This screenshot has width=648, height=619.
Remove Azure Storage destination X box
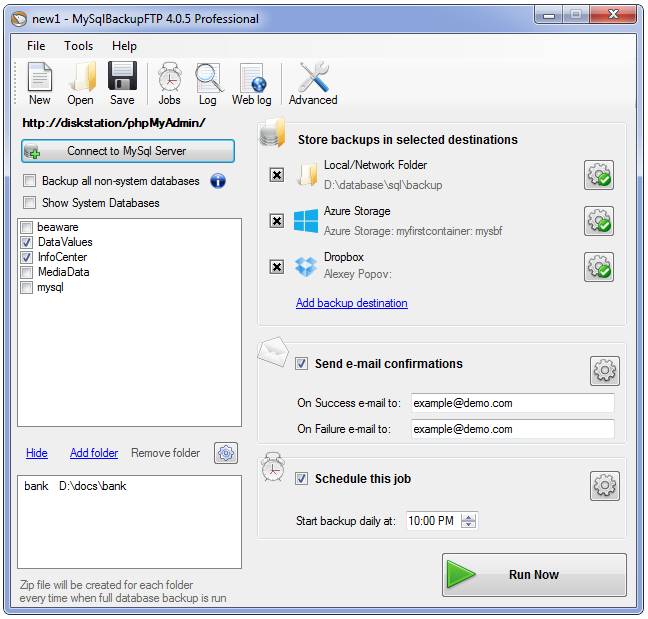click(276, 221)
